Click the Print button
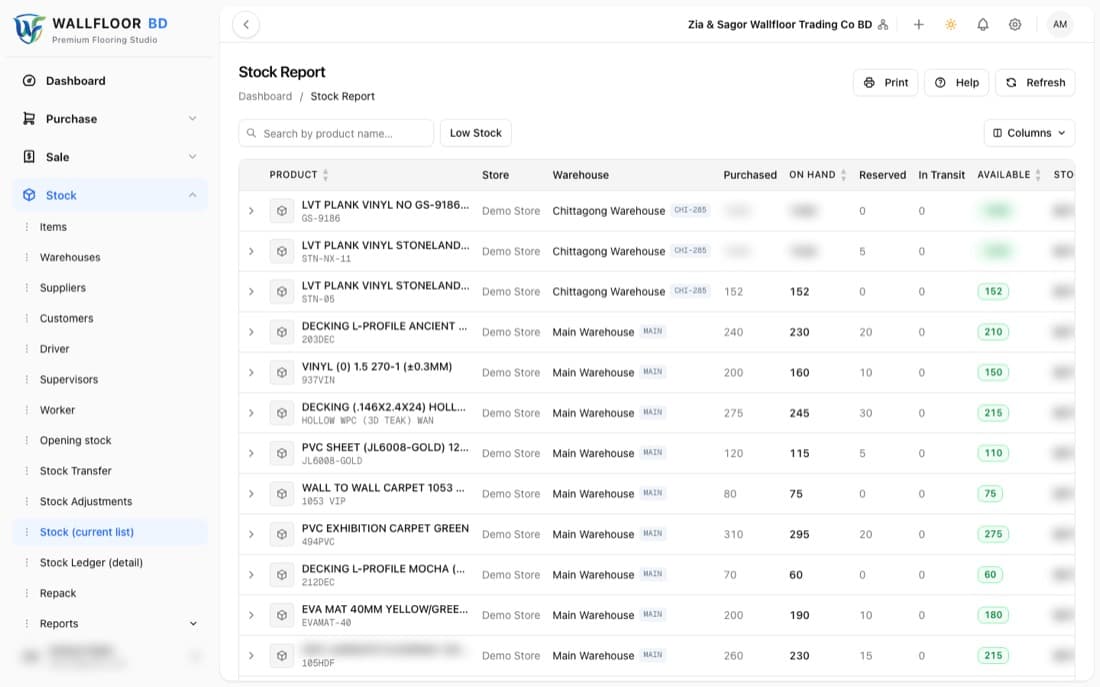 885,83
